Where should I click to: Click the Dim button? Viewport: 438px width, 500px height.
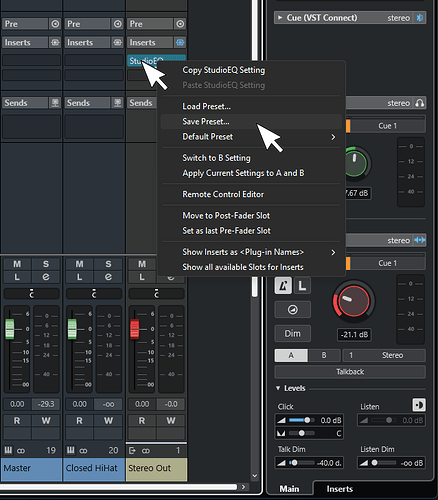pos(293,333)
